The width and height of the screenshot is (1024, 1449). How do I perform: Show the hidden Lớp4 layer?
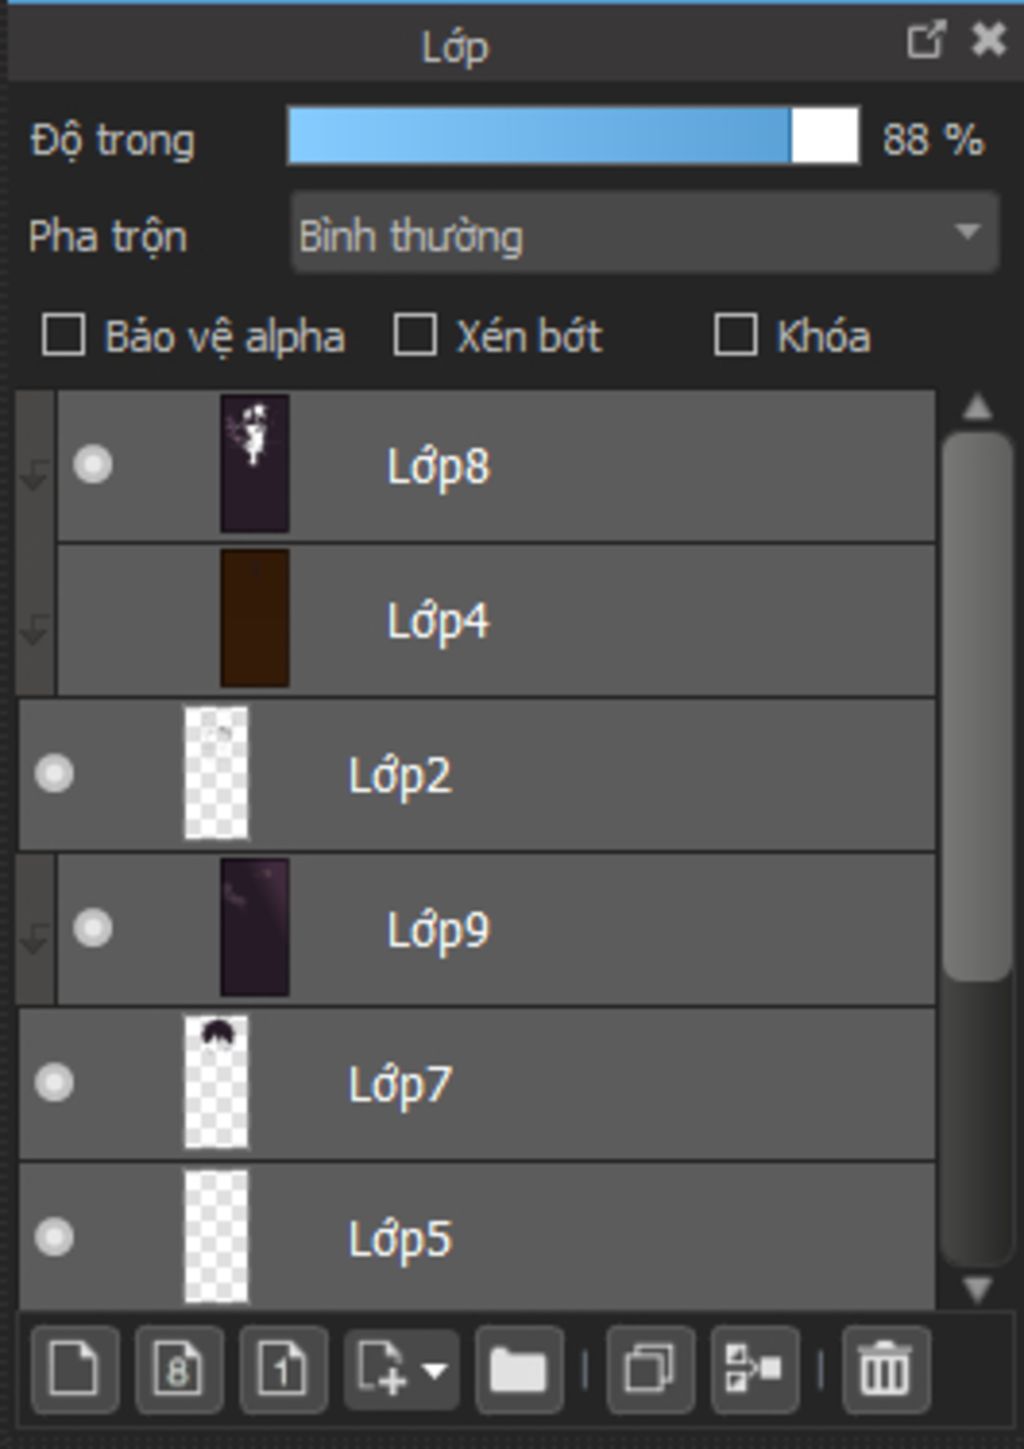click(93, 620)
